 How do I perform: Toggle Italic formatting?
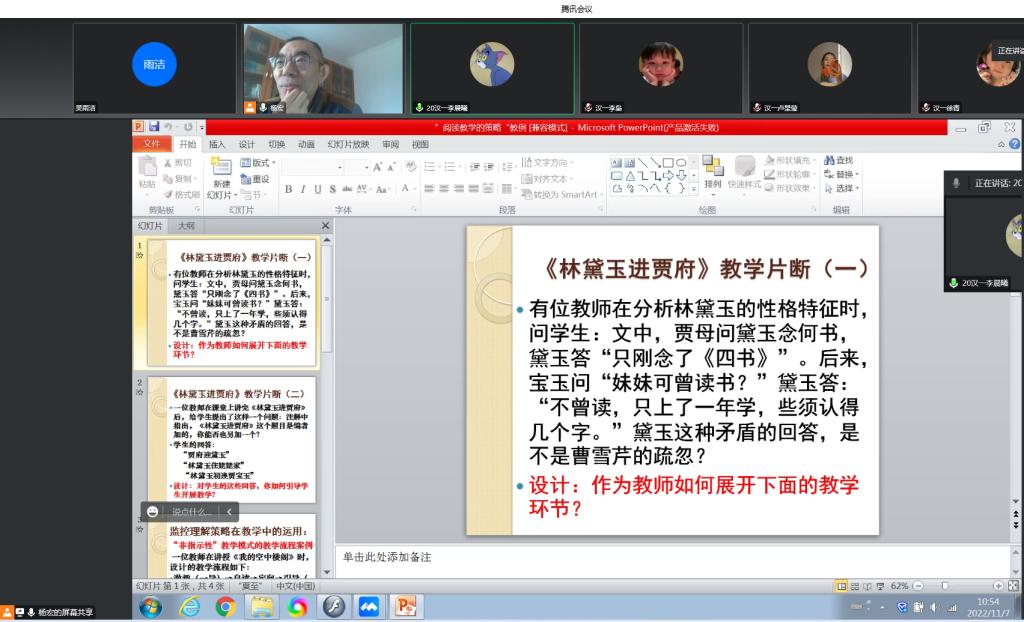(x=302, y=189)
